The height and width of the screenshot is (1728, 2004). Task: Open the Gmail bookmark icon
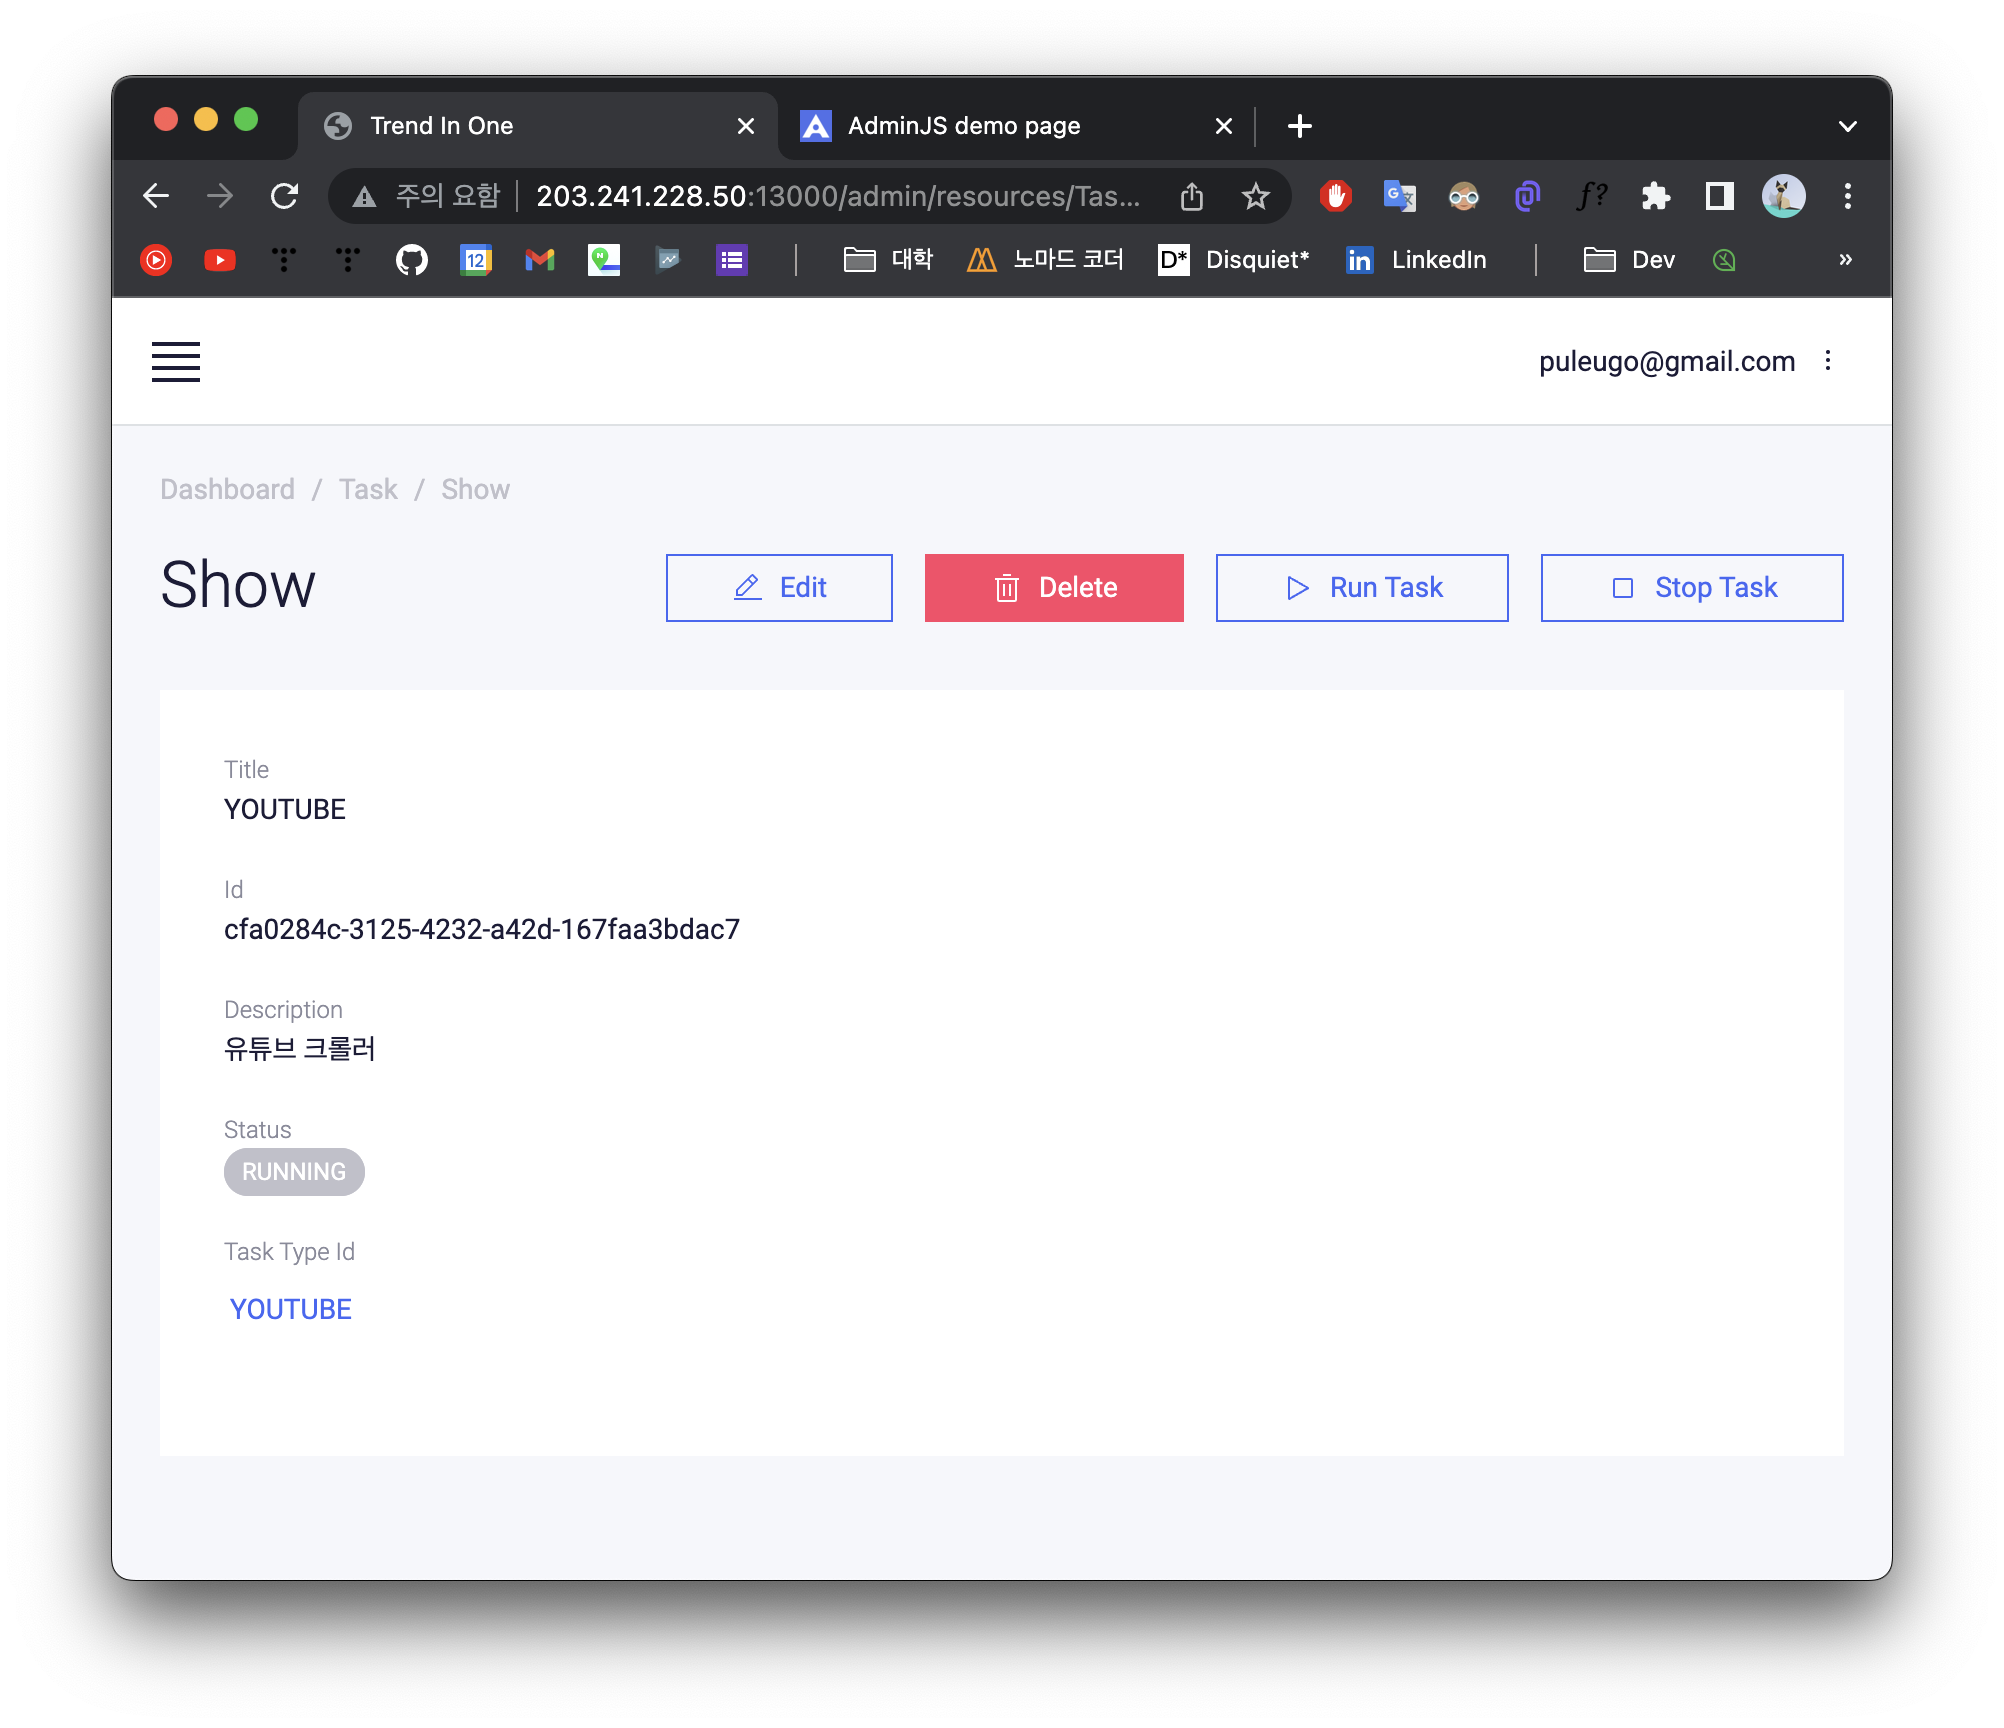click(539, 260)
